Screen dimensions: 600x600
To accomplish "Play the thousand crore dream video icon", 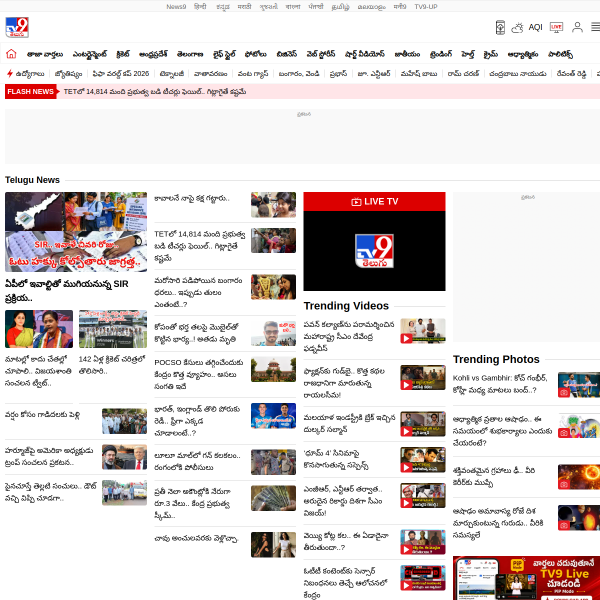I will coord(406,550).
